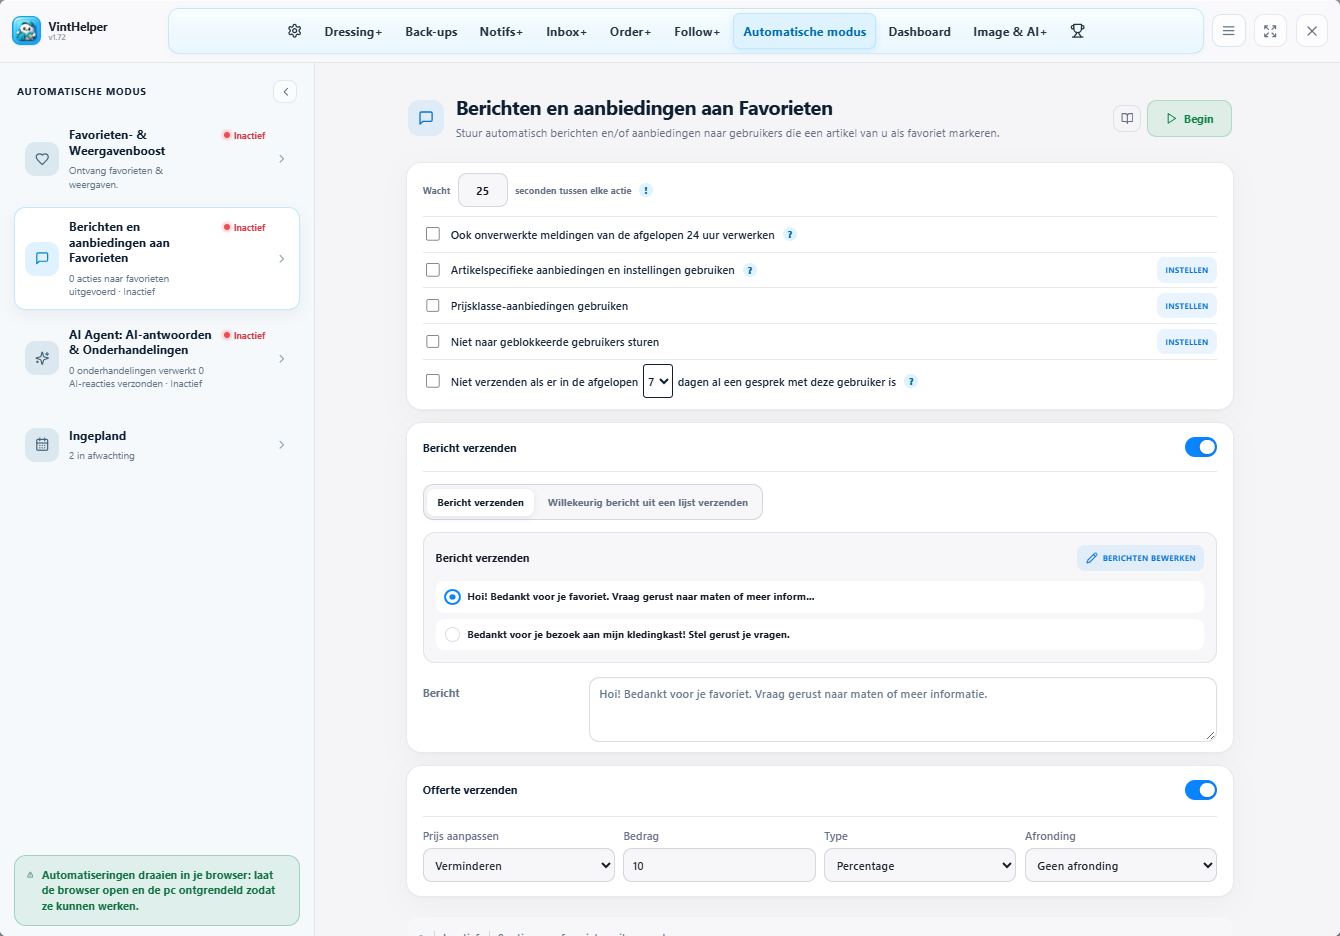The image size is (1340, 936).
Task: Check 'Artikelspecifieke aanbiedingen en instellingen gebruiken'
Action: [433, 270]
